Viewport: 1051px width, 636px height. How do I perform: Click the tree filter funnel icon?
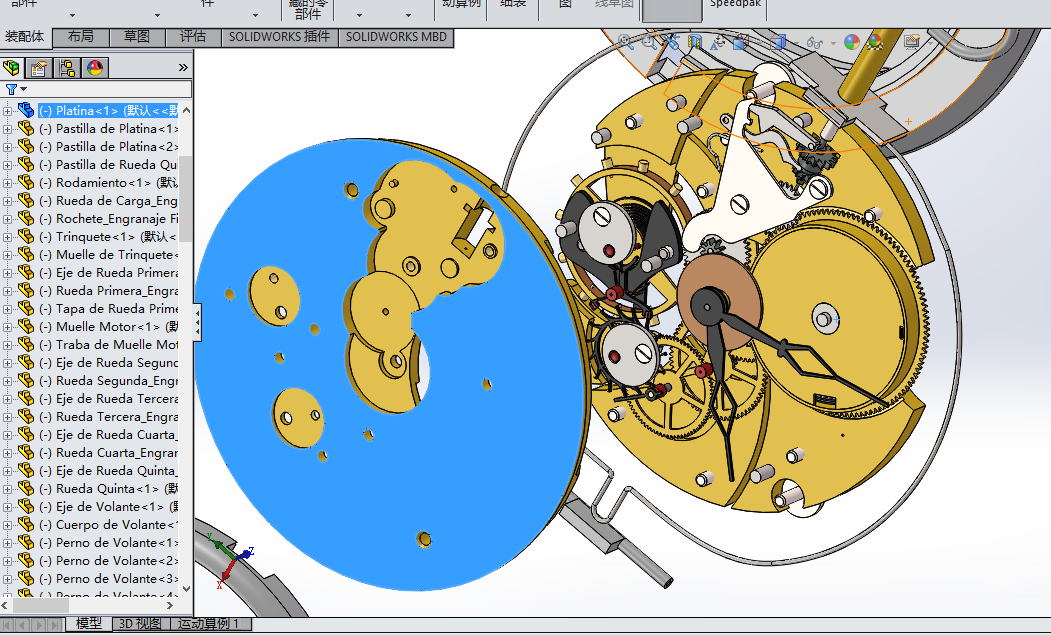point(11,88)
